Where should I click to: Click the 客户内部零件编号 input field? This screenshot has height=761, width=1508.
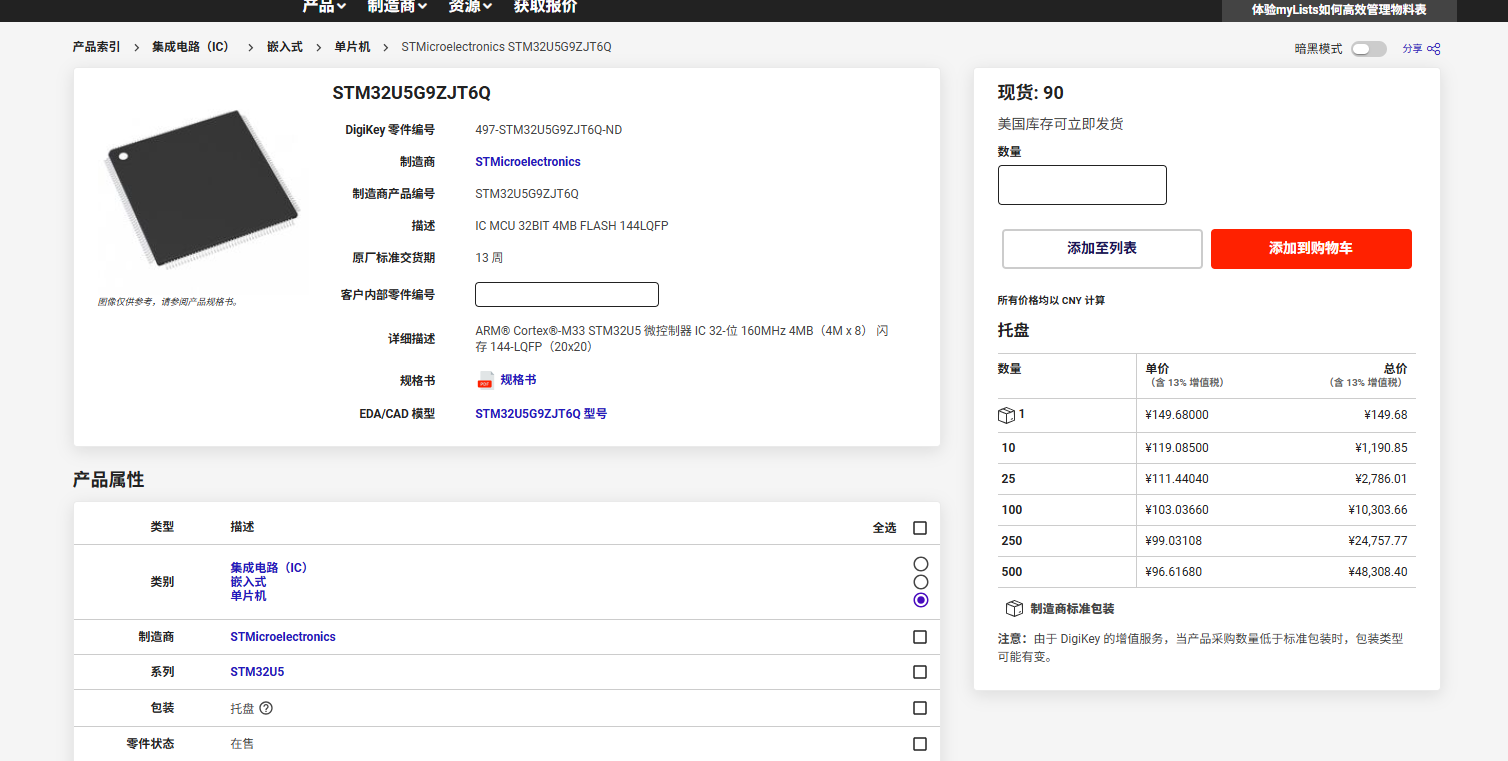click(x=566, y=295)
